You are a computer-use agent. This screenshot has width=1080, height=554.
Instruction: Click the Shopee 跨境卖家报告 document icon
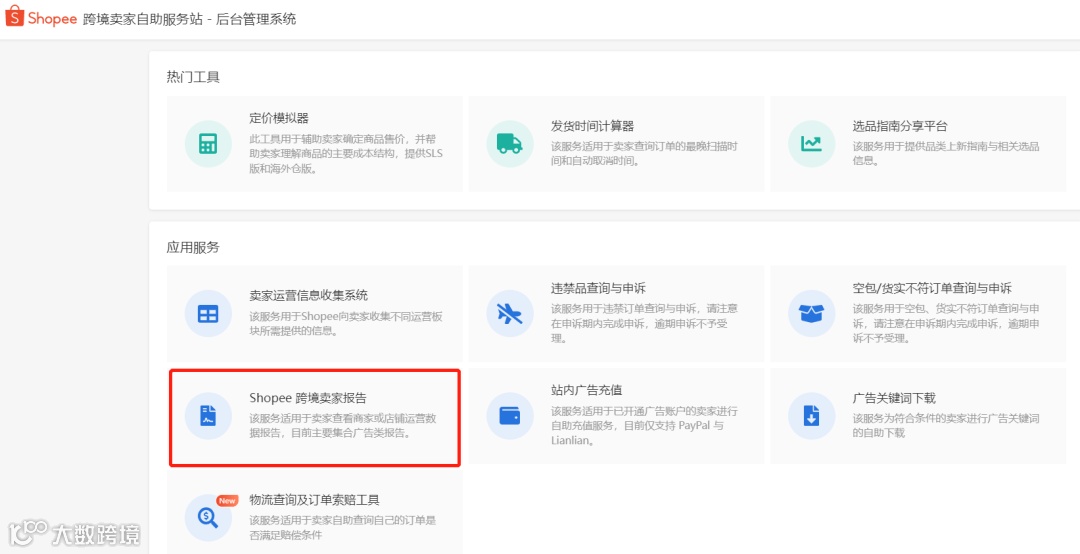[x=207, y=416]
